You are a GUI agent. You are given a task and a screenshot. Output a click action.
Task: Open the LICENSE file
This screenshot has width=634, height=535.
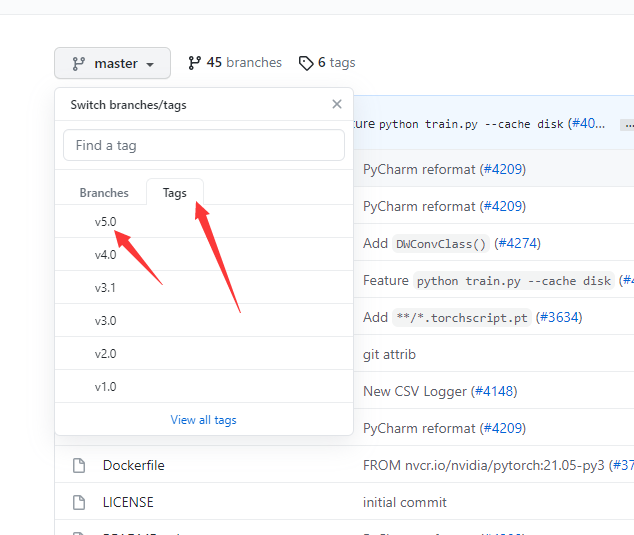(128, 502)
